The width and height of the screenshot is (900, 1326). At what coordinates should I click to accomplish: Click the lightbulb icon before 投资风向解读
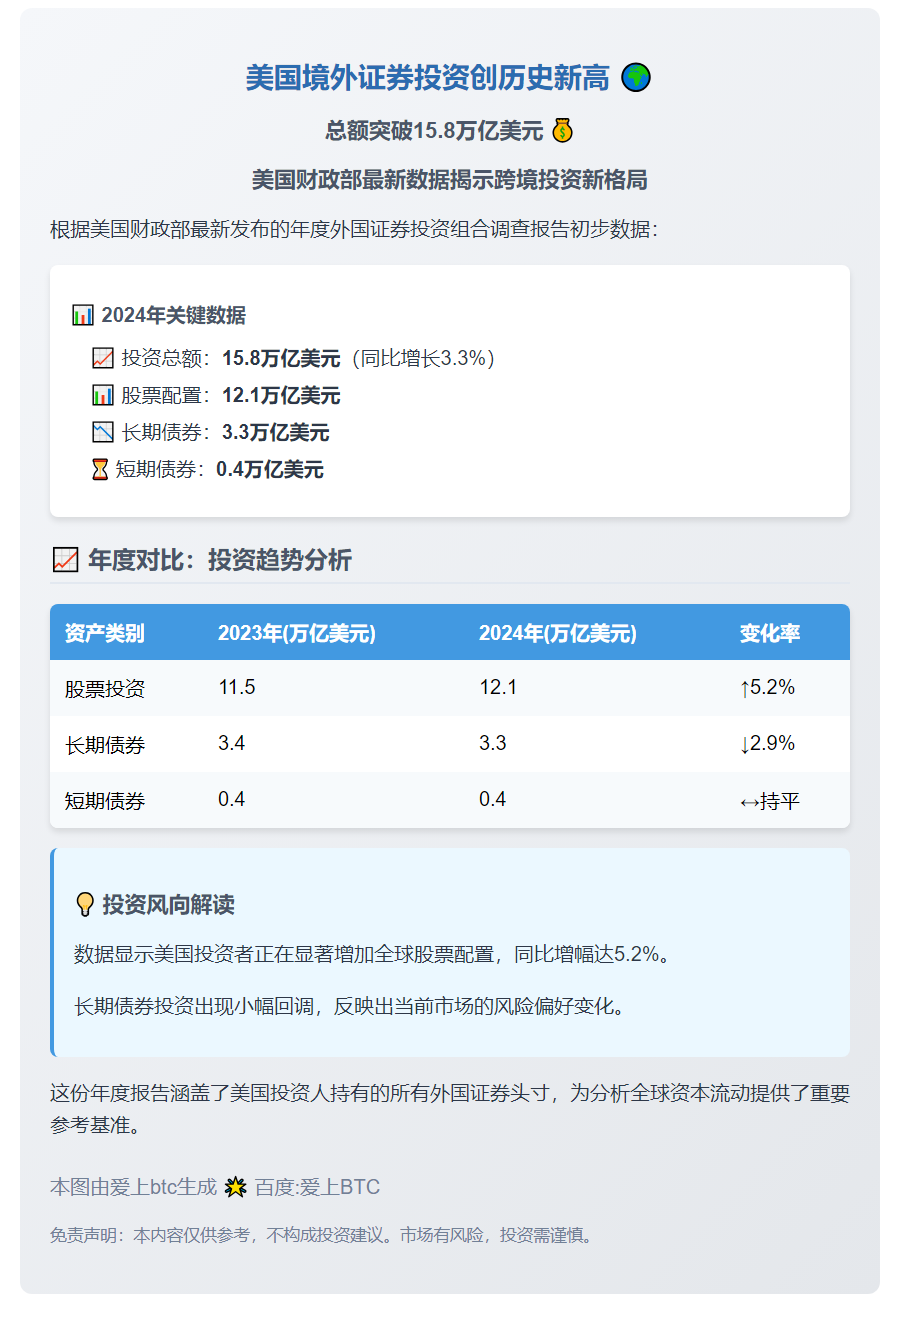(x=85, y=905)
